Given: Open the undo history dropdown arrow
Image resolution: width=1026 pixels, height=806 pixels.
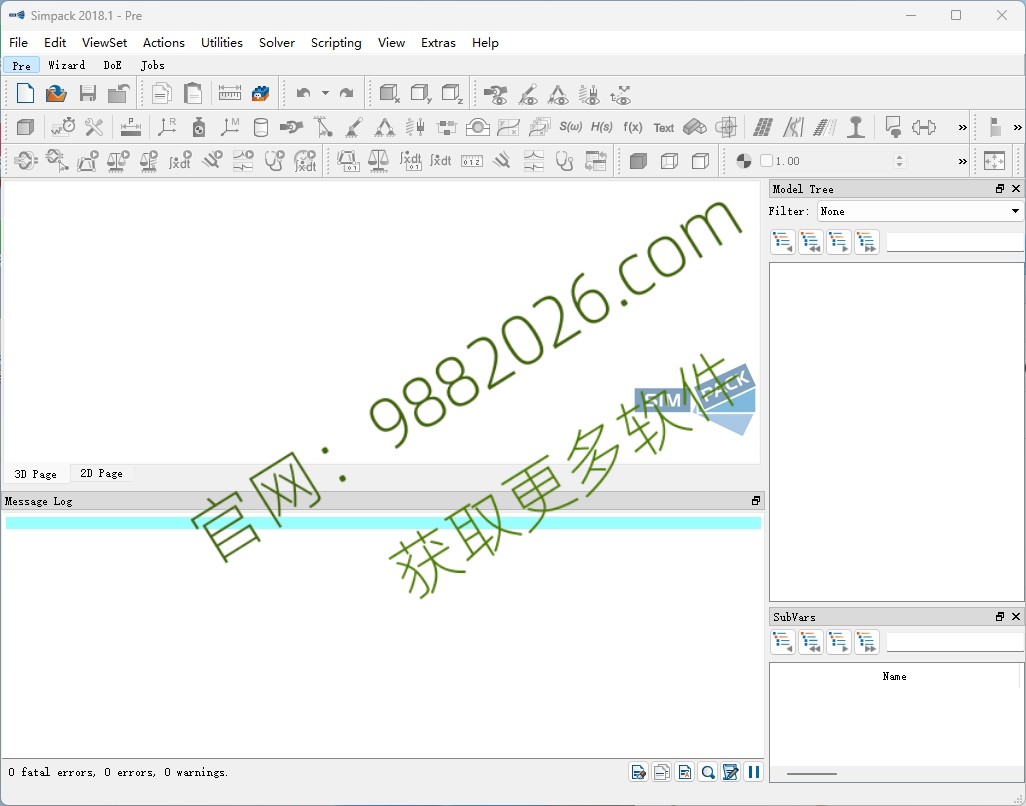Looking at the screenshot, I should [325, 94].
